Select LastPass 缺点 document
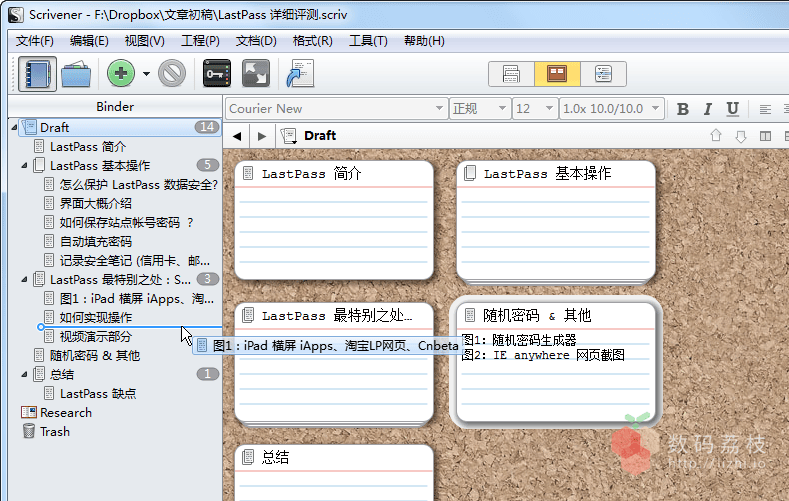789x501 pixels. tap(98, 393)
